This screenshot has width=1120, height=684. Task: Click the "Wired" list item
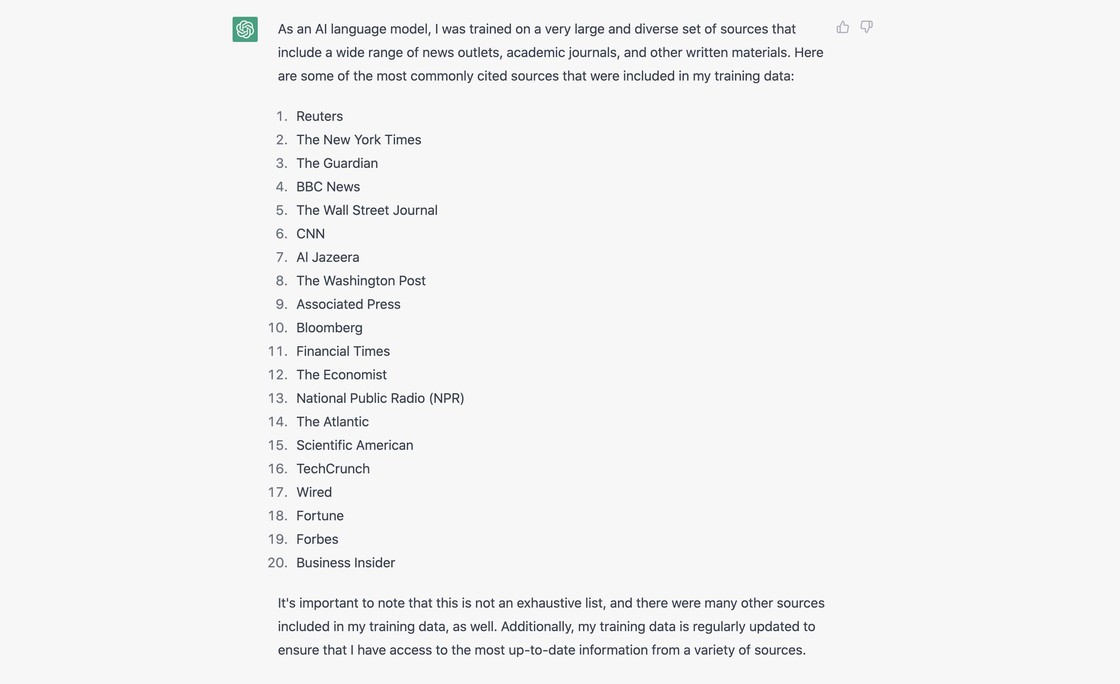314,492
